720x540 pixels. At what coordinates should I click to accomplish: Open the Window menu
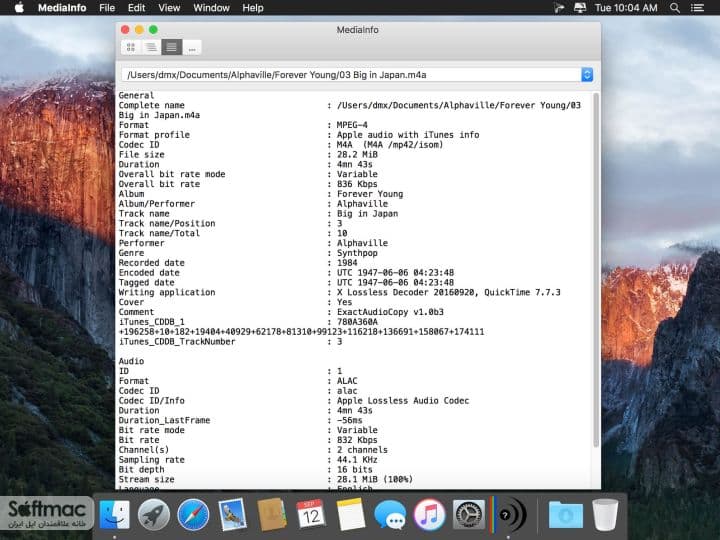(x=211, y=8)
